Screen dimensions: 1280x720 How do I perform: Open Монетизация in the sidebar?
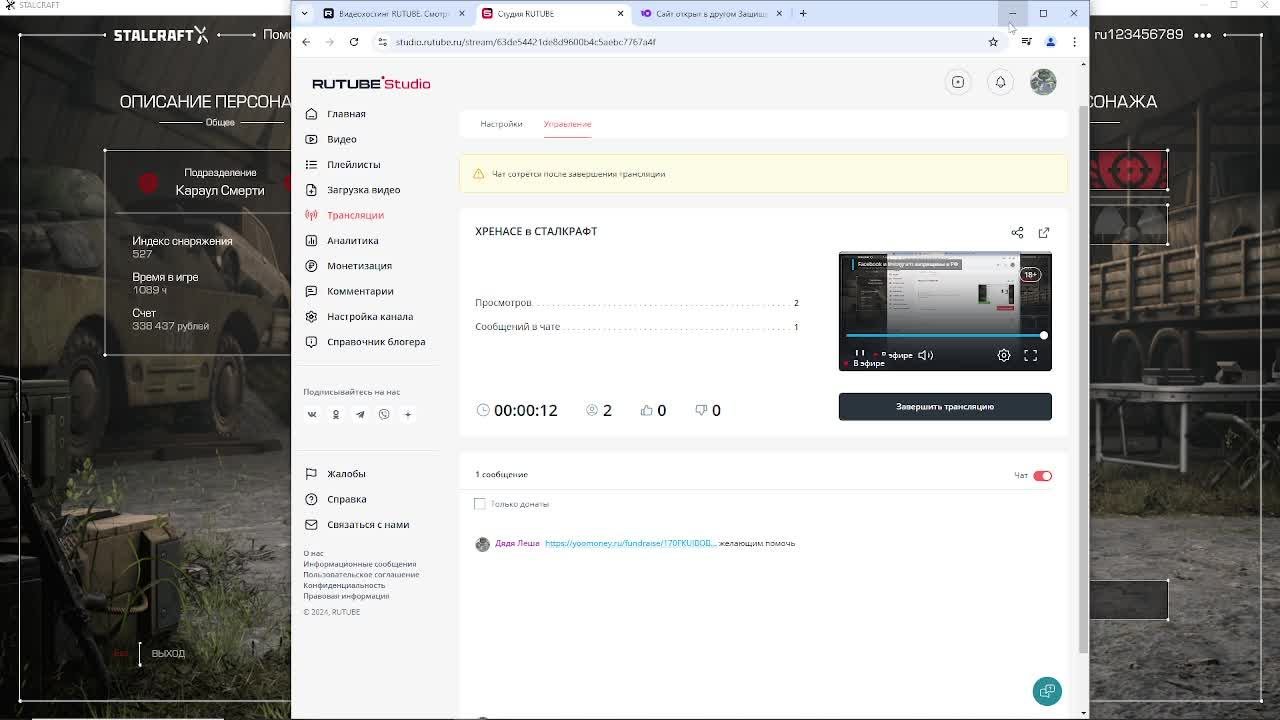pos(359,266)
